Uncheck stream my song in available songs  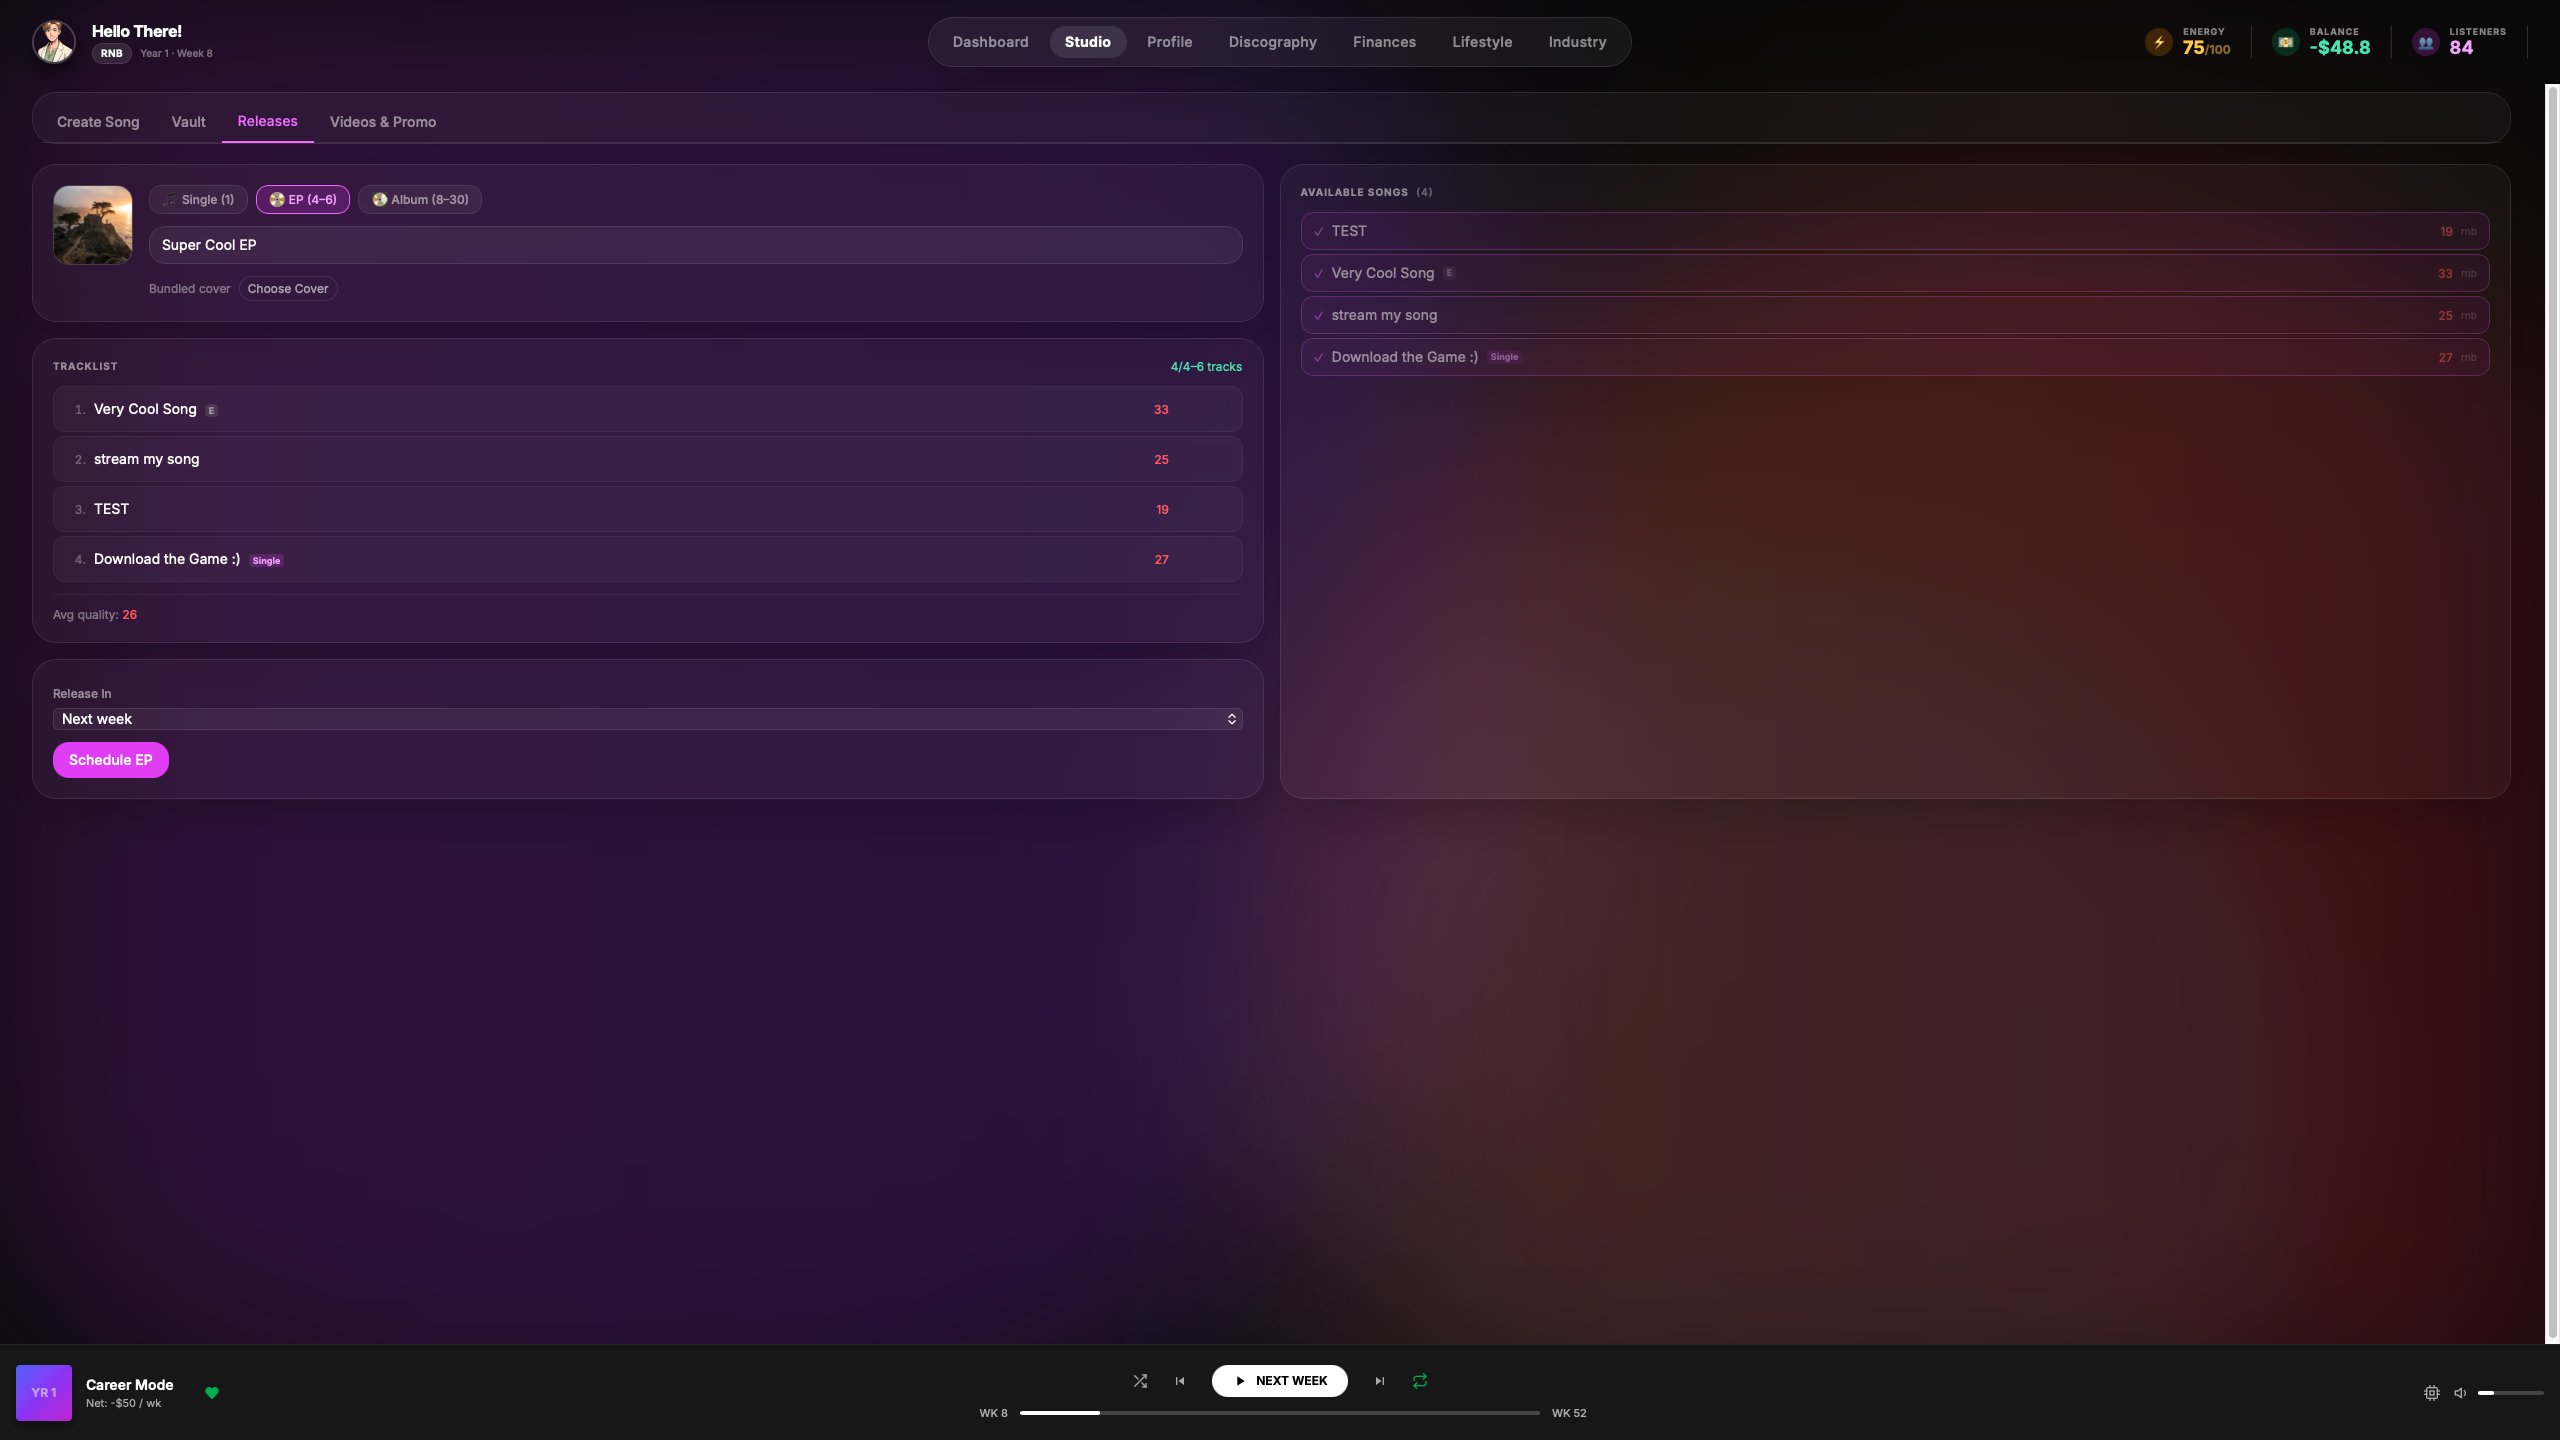(x=1318, y=316)
